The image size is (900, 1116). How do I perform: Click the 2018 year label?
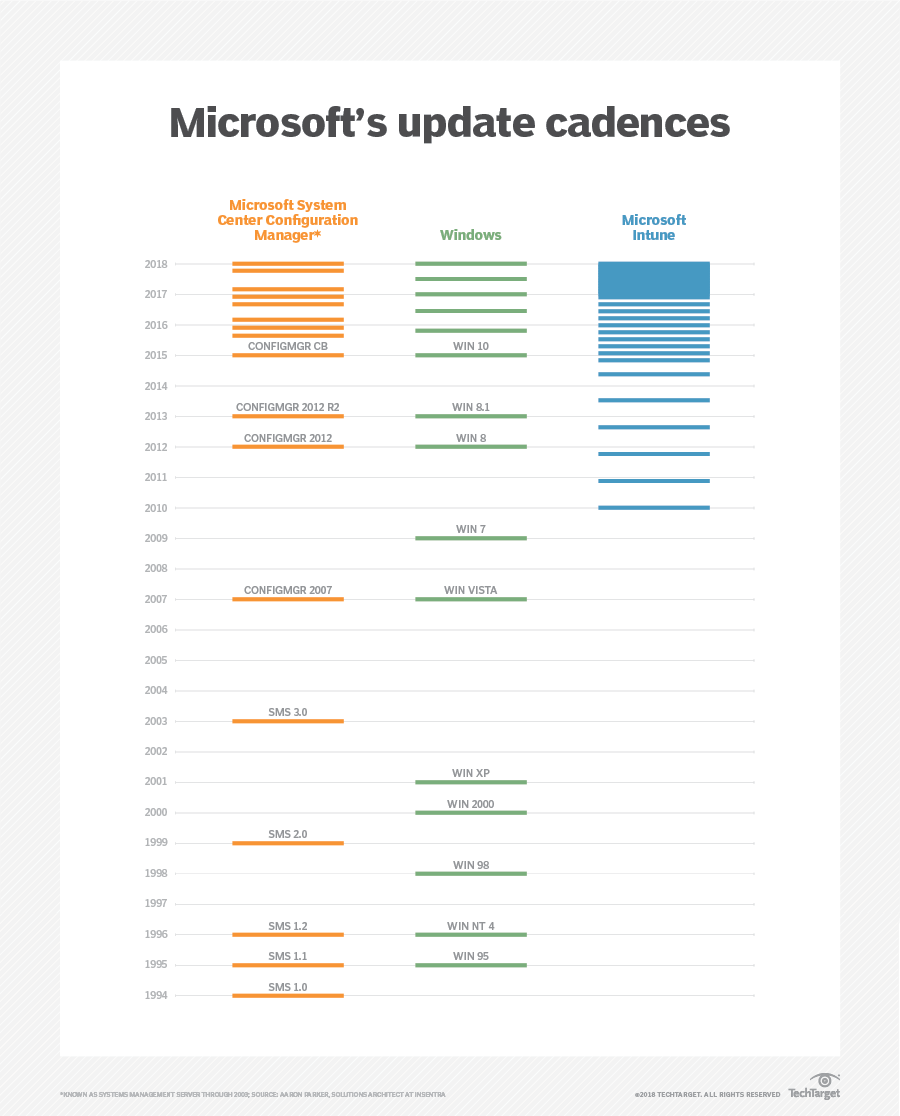[155, 264]
